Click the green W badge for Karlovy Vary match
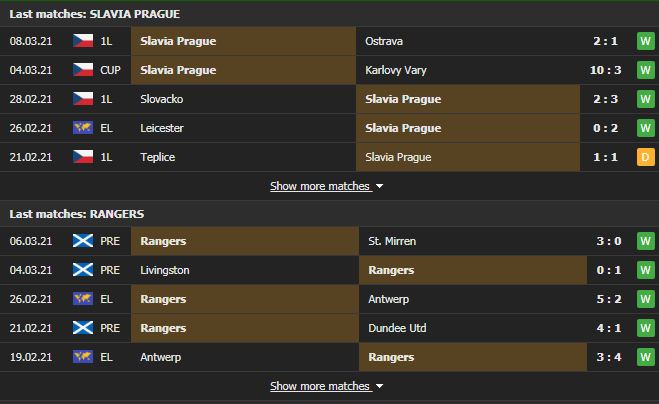The height and width of the screenshot is (404, 659). click(x=646, y=70)
